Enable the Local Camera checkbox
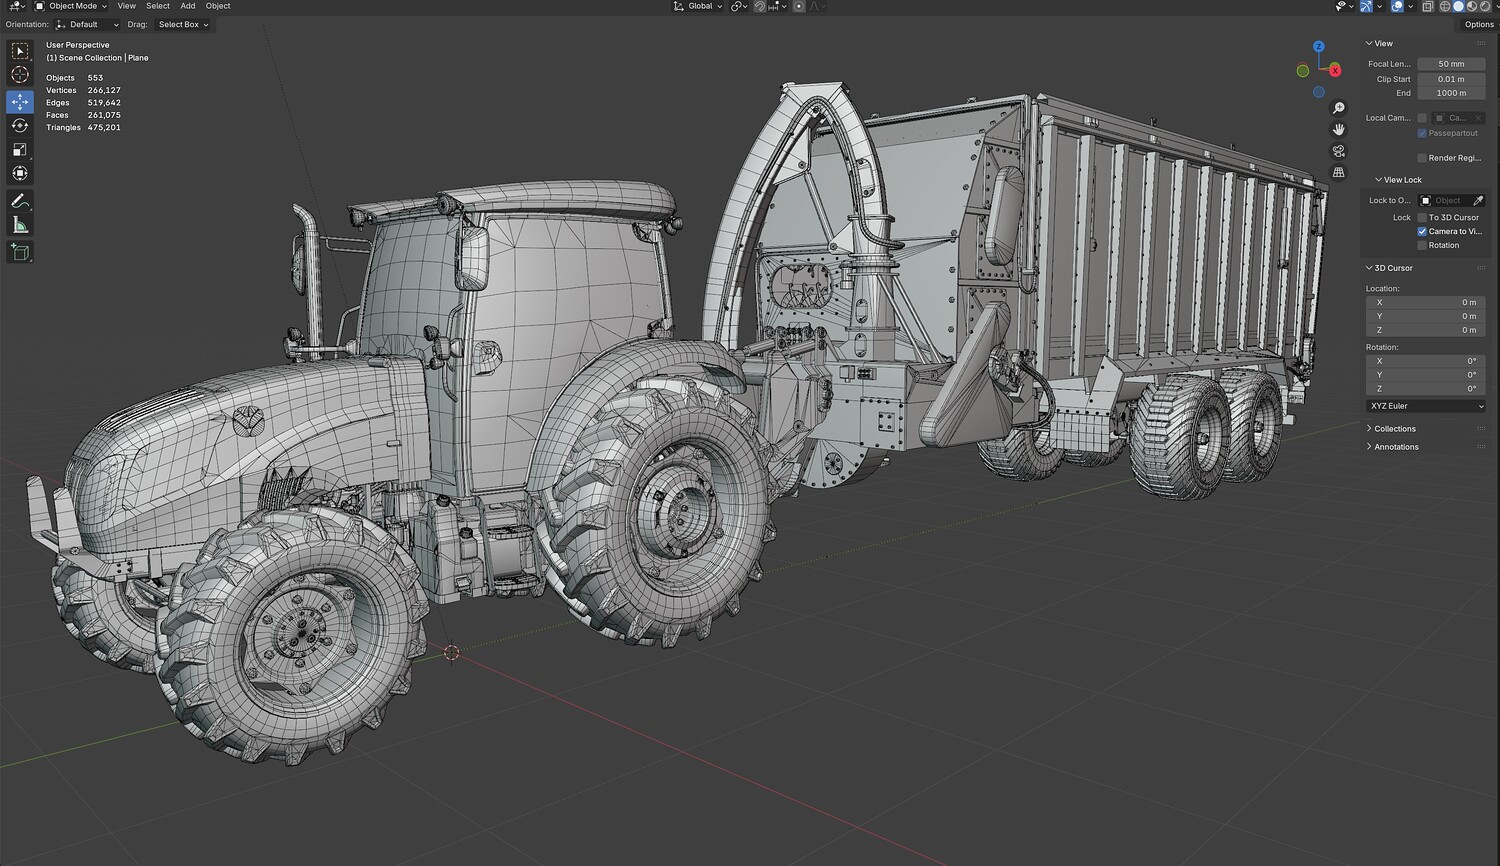 coord(1422,118)
